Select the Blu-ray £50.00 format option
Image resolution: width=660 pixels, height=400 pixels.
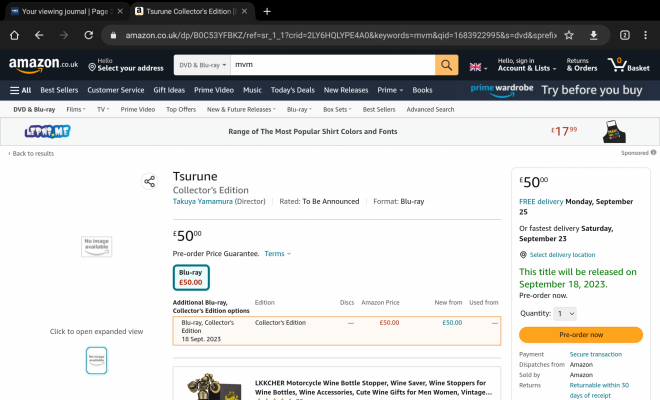point(191,277)
